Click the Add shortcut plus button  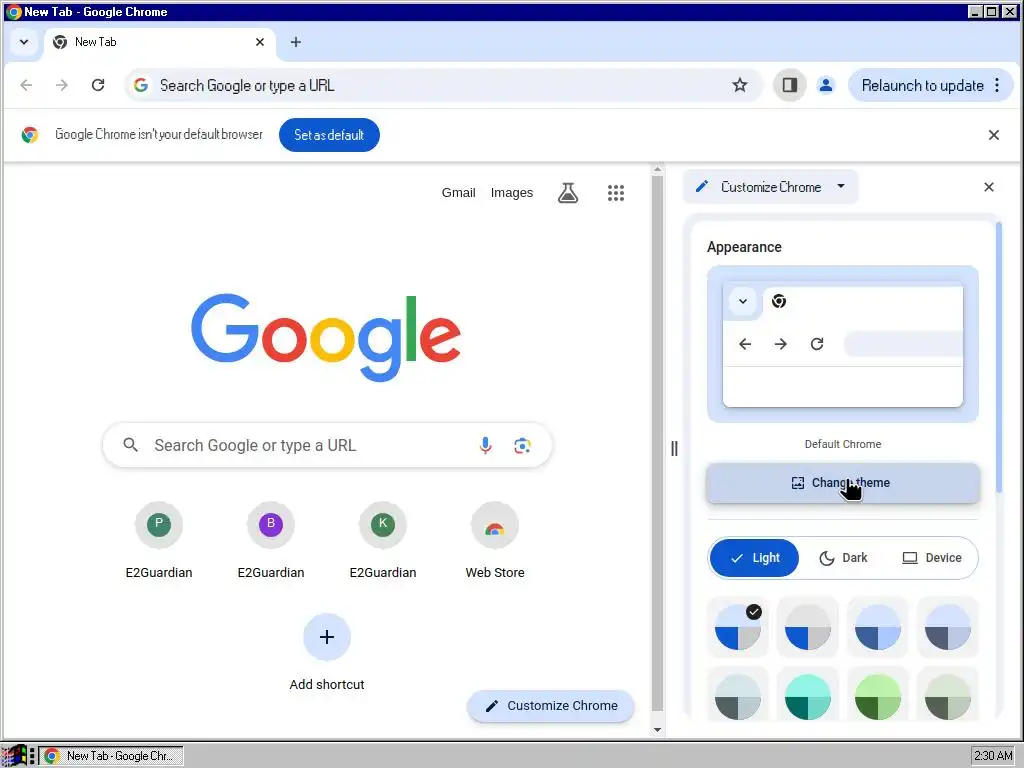click(x=327, y=637)
